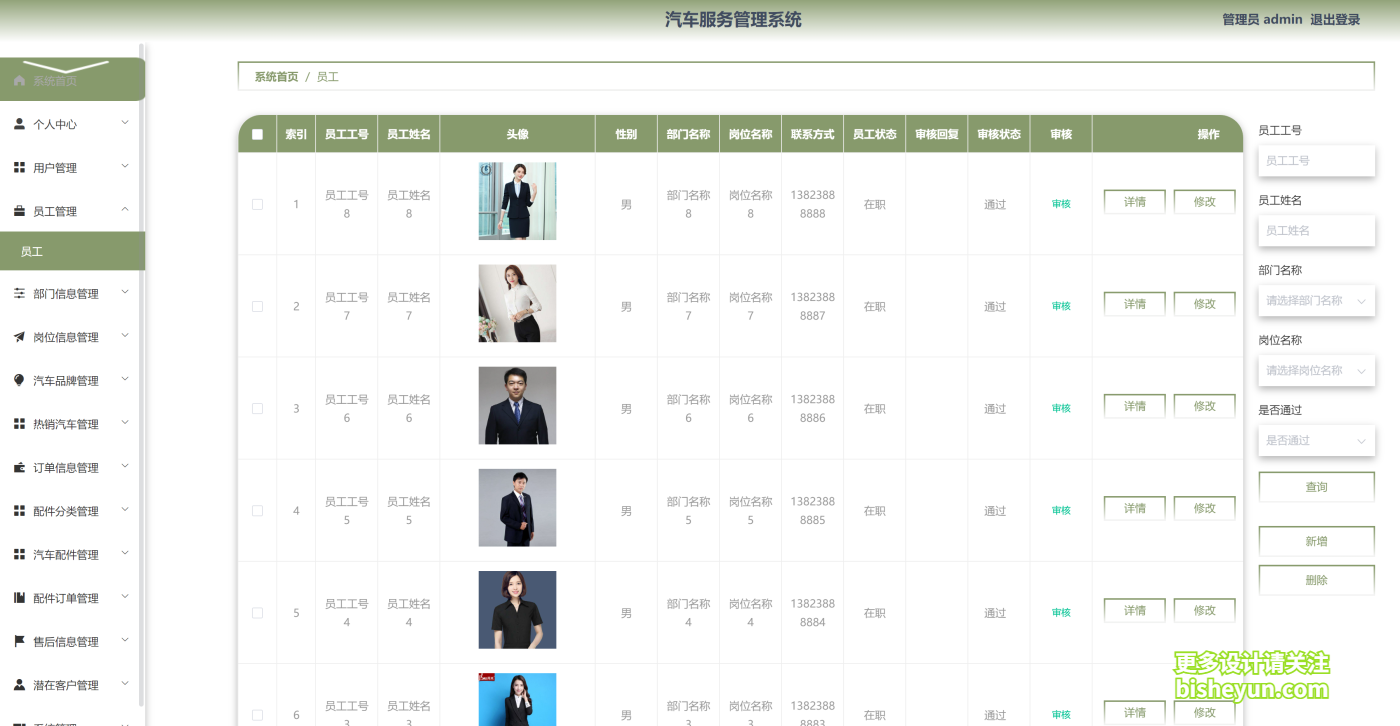Click 审核 link for employee 员工工号6
The image size is (1400, 726).
click(x=1061, y=408)
